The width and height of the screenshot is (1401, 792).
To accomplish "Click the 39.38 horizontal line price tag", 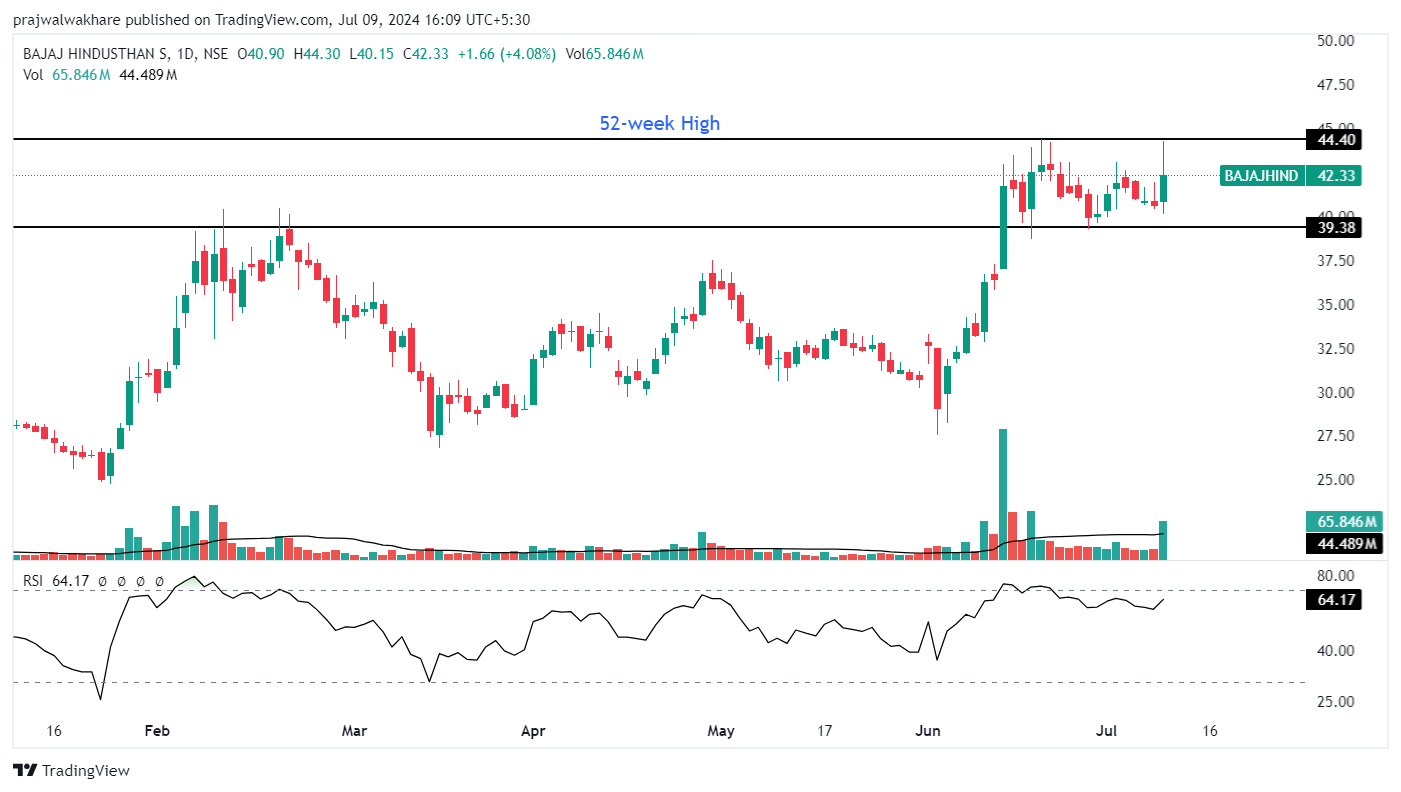I will [1335, 228].
